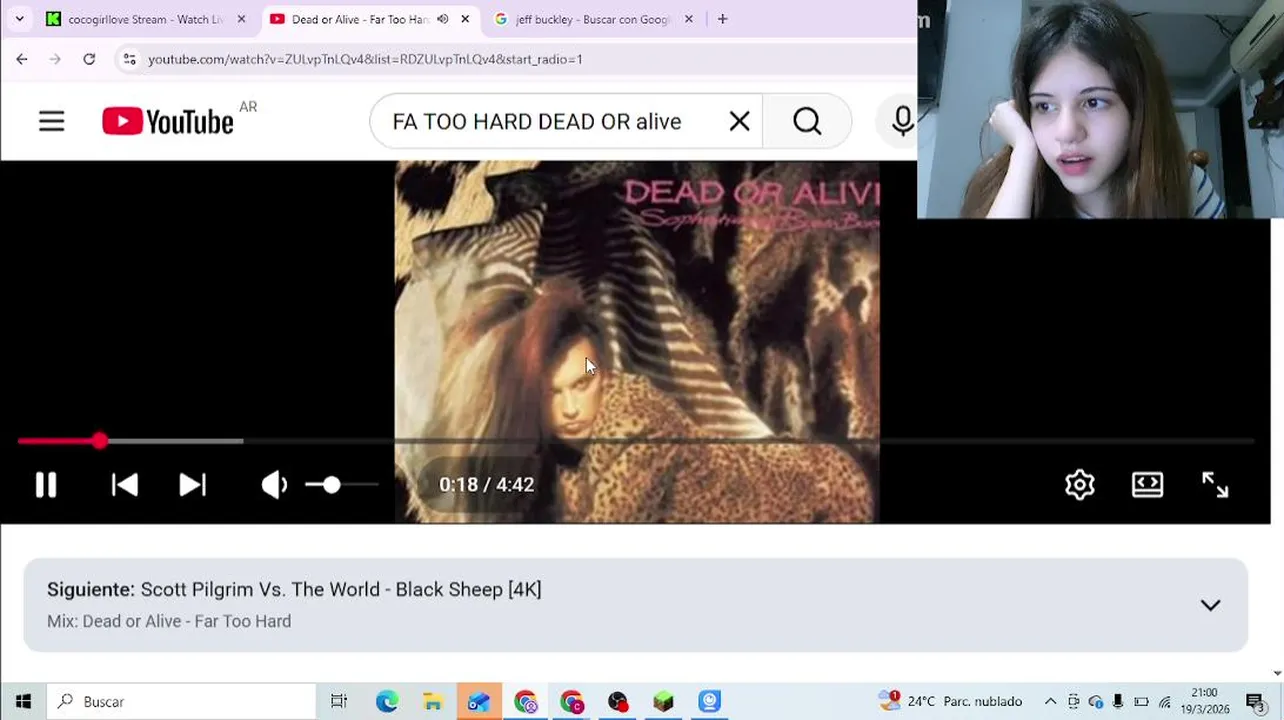The height and width of the screenshot is (720, 1284).
Task: Open the clock showing 21:00
Action: click(x=1204, y=701)
